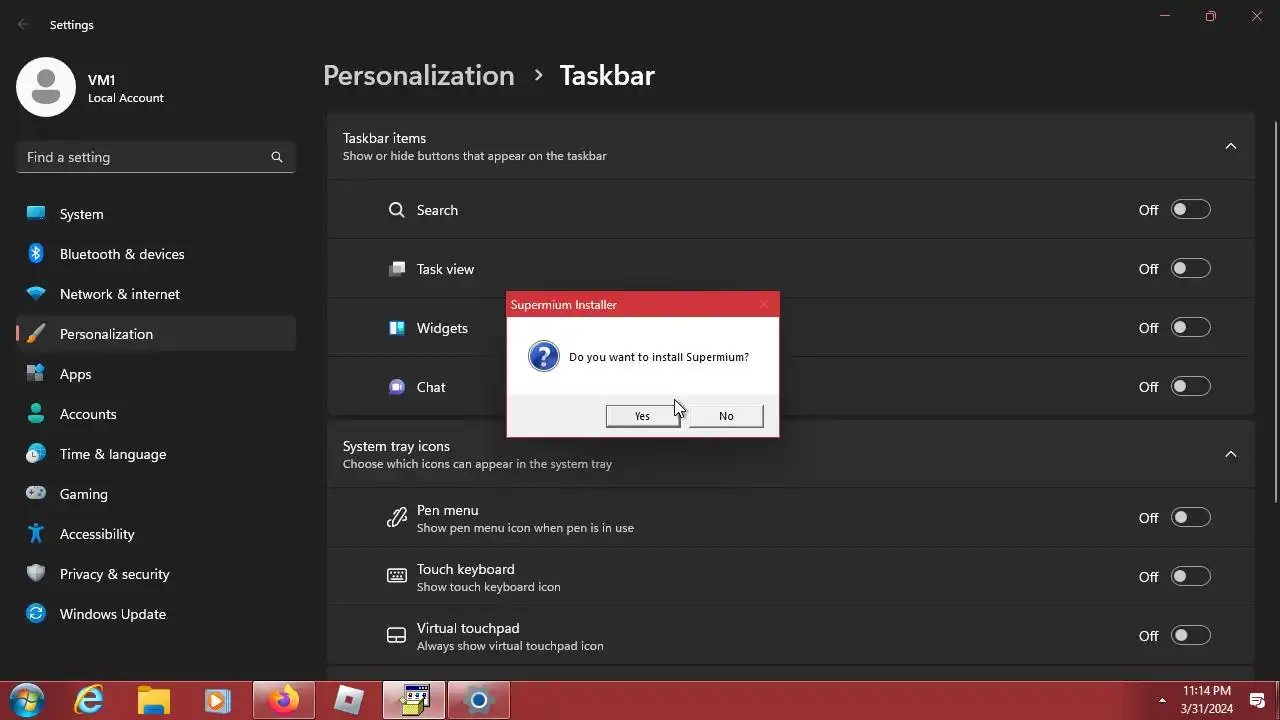Click the Touch keyboard row icon

(397, 576)
